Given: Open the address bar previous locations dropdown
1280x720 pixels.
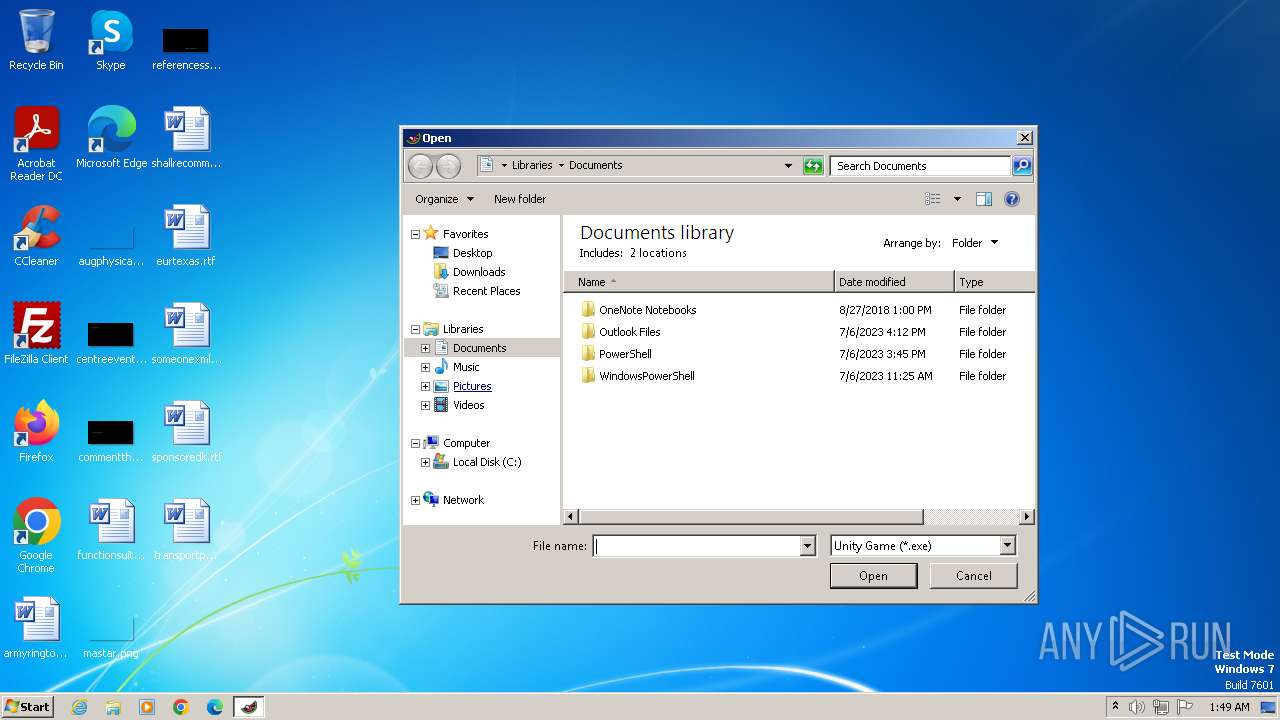Looking at the screenshot, I should (788, 166).
